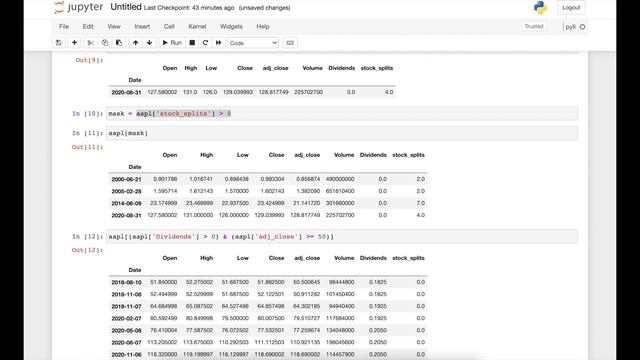Viewport: 640px width, 360px height.
Task: Click Volume value 117684000
Action: click(x=340, y=318)
